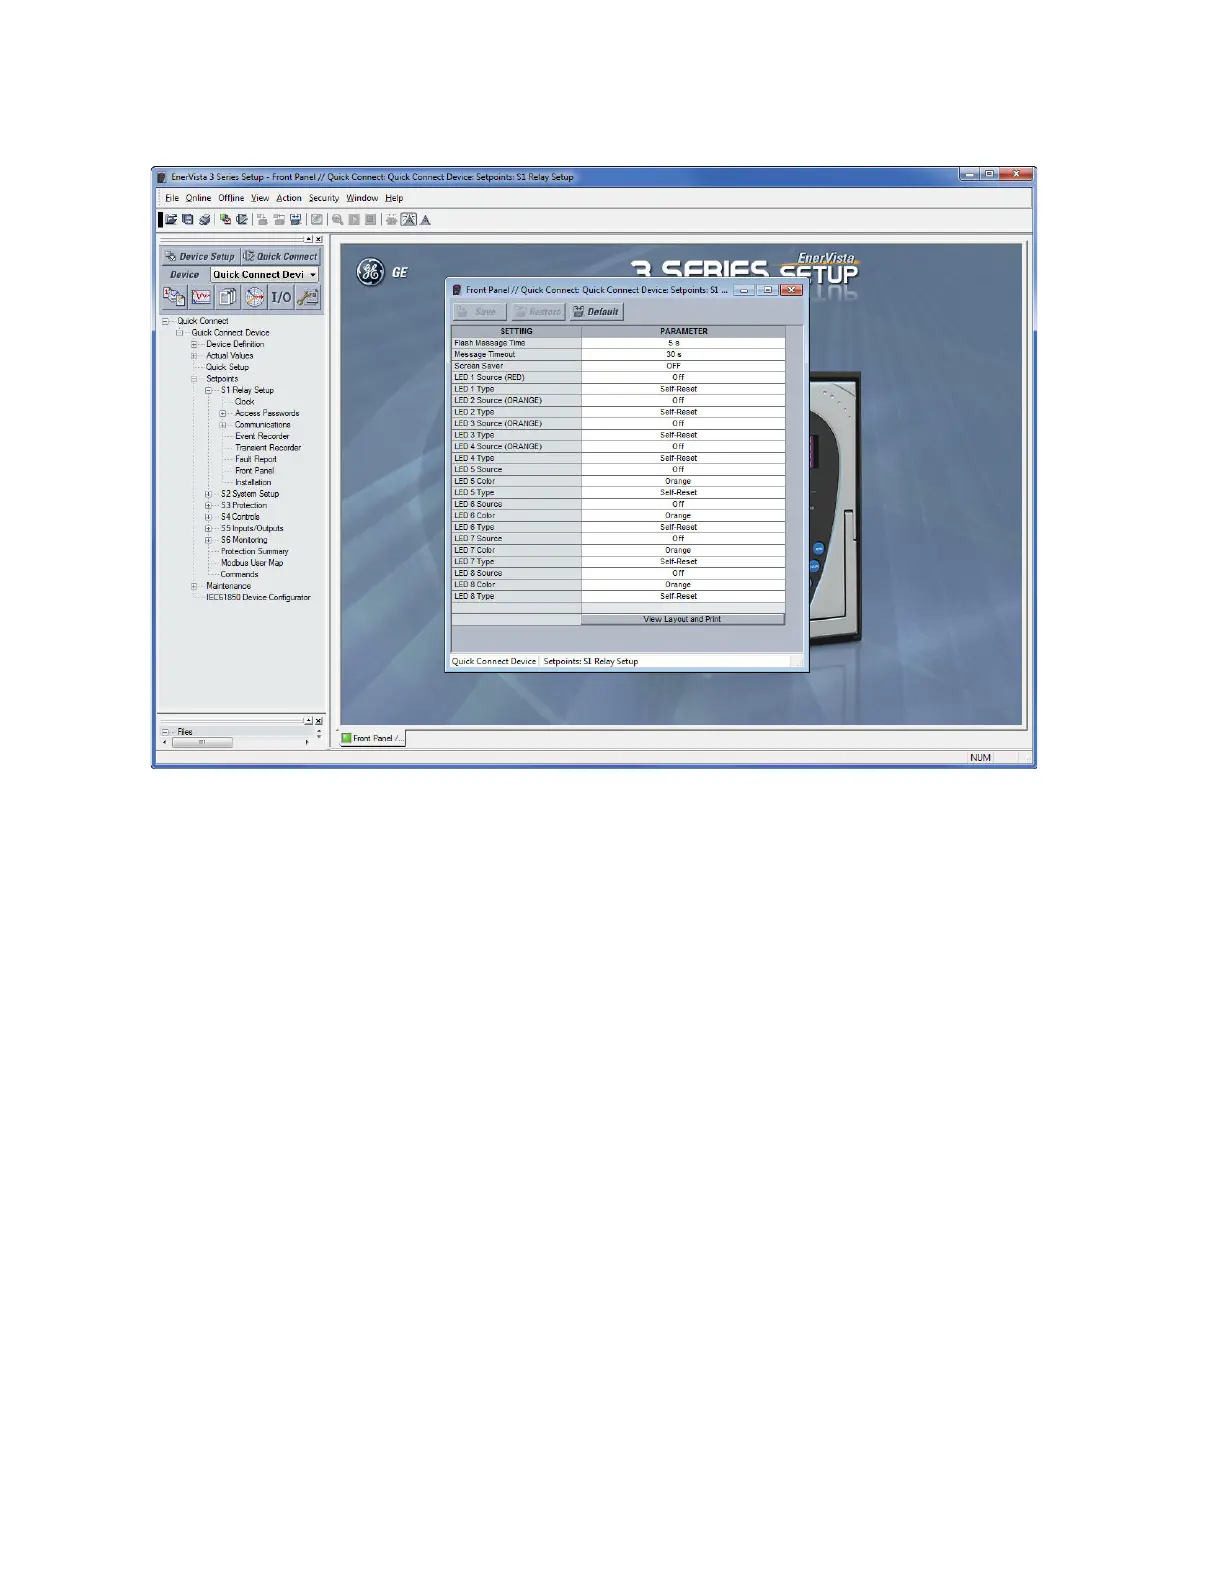
Task: Expand the S5 Inputs/Outputs node
Action: tap(209, 529)
